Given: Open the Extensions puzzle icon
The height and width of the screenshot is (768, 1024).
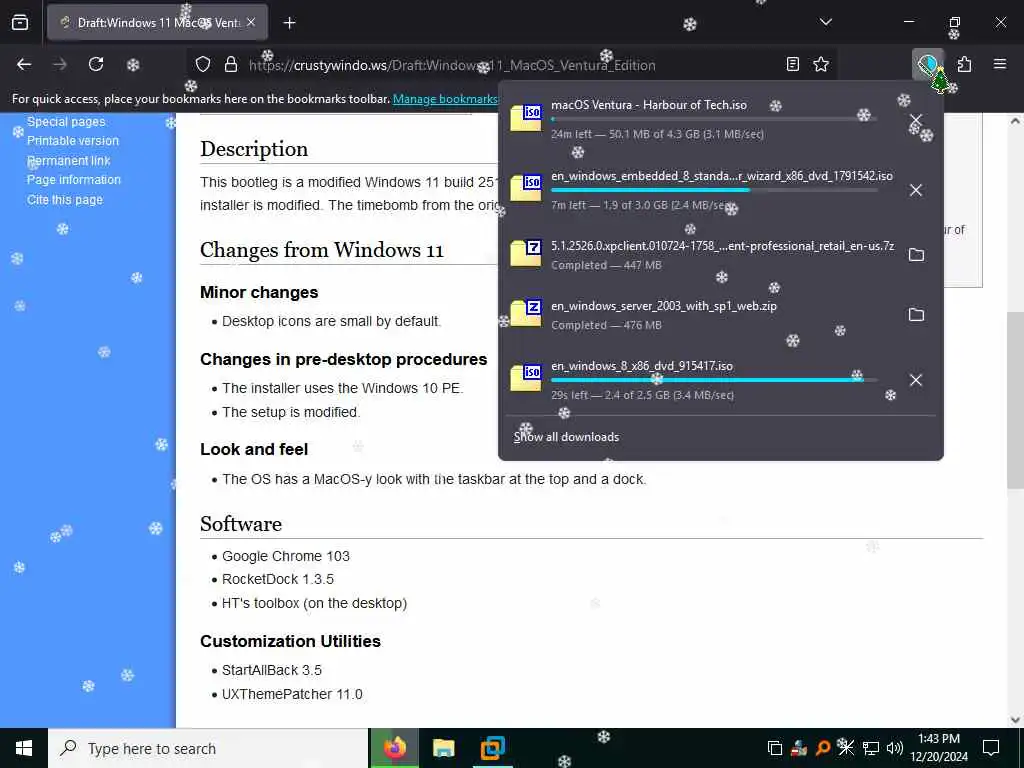Looking at the screenshot, I should tap(965, 65).
